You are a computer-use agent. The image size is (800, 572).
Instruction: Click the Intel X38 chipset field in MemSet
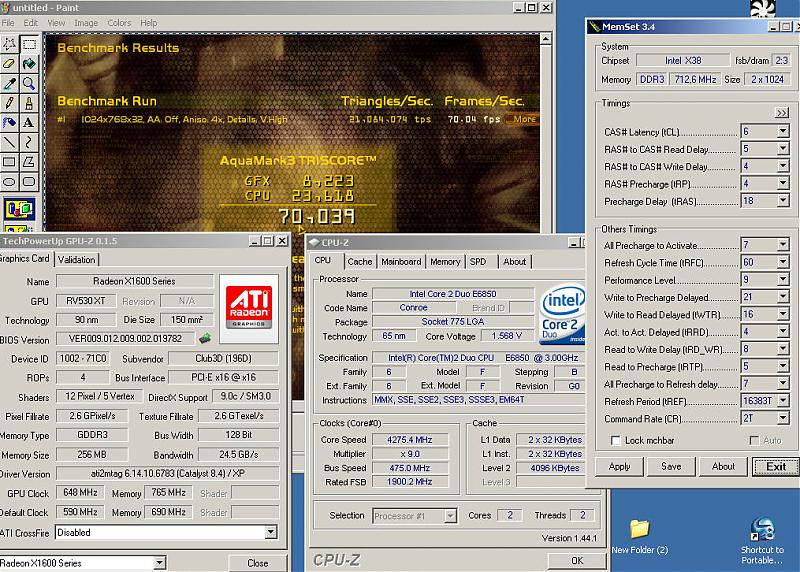click(x=683, y=60)
